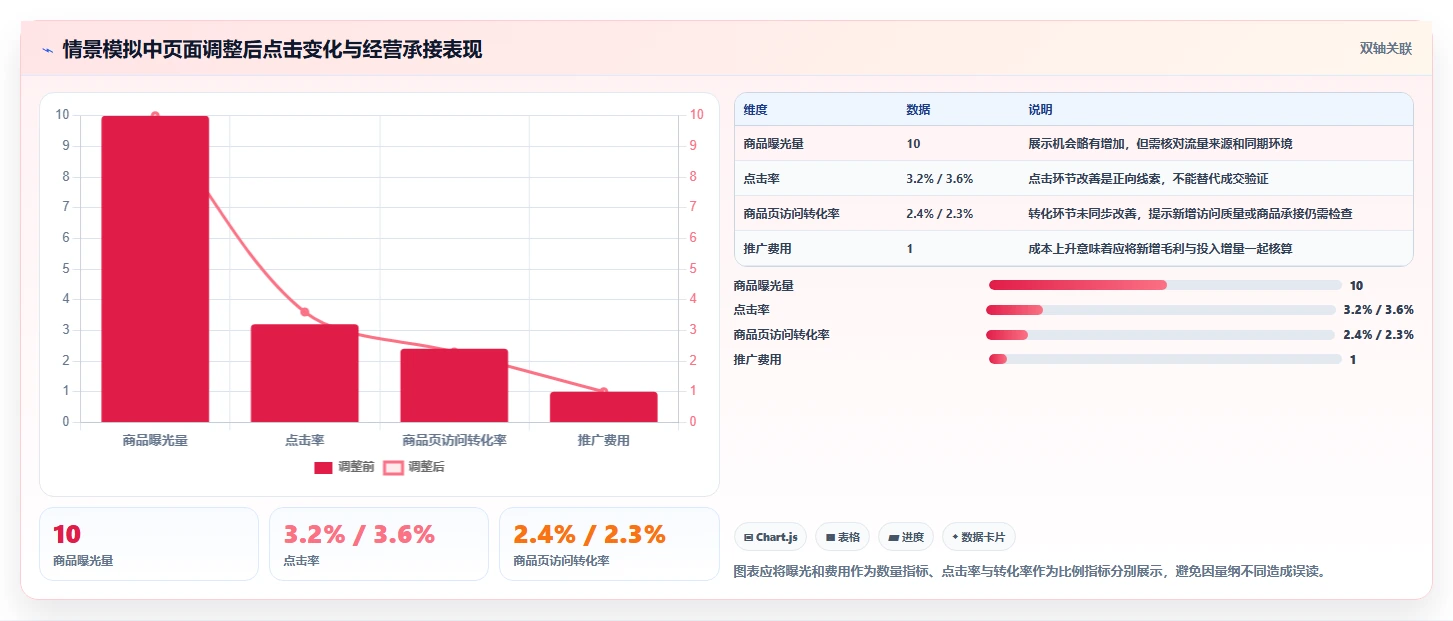Select the 数据卡片 tag chip

click(979, 537)
